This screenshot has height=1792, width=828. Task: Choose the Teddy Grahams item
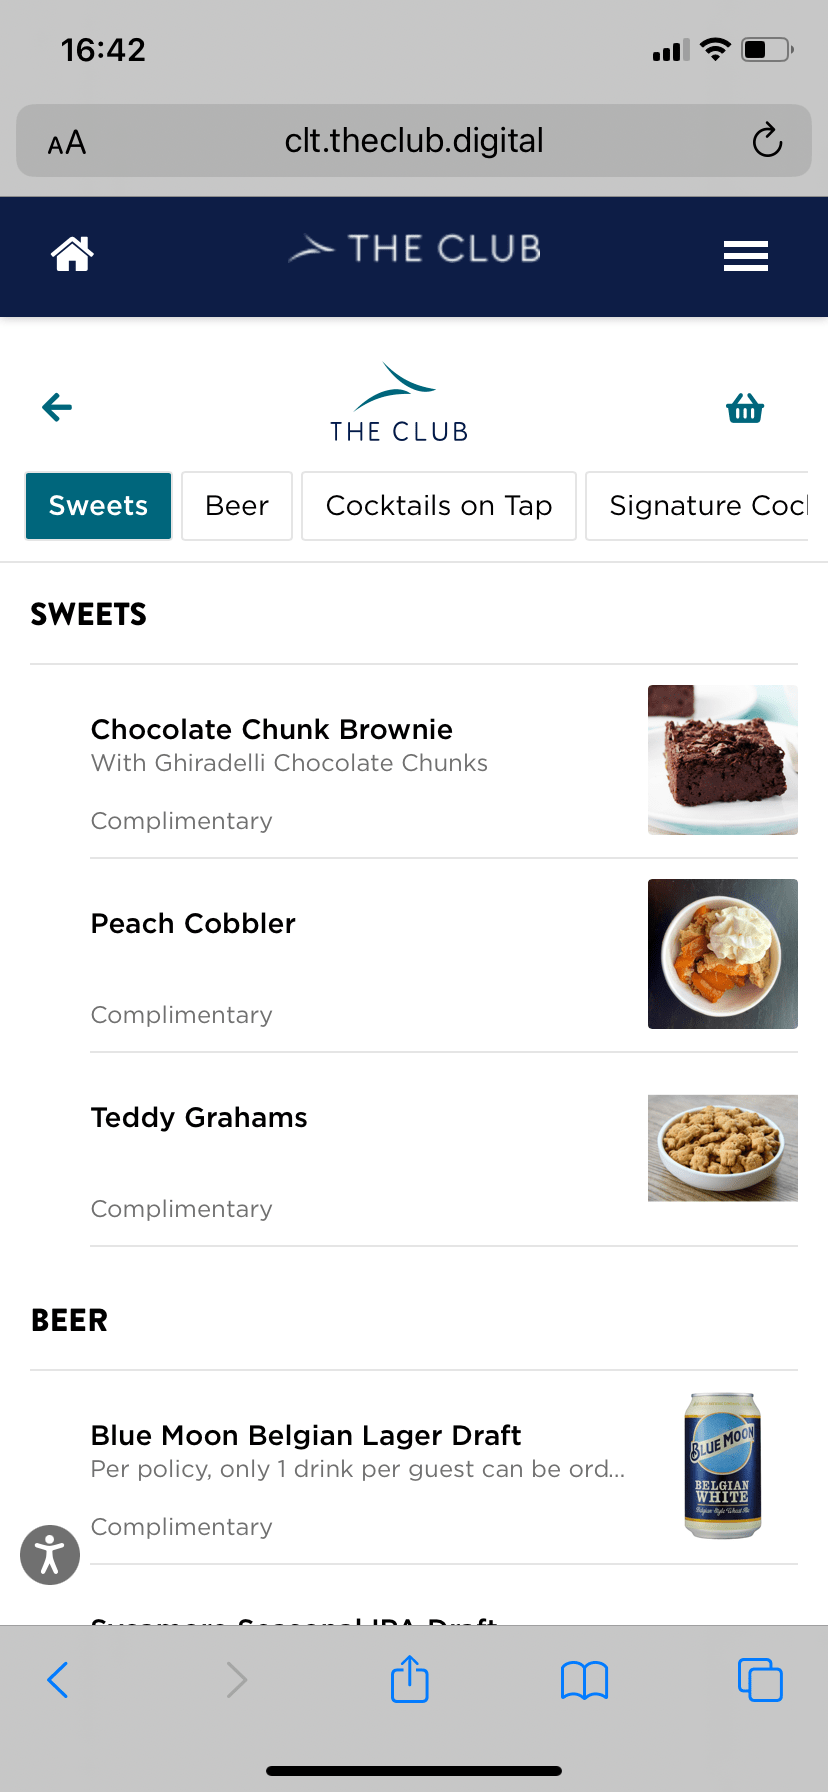pos(199,1118)
